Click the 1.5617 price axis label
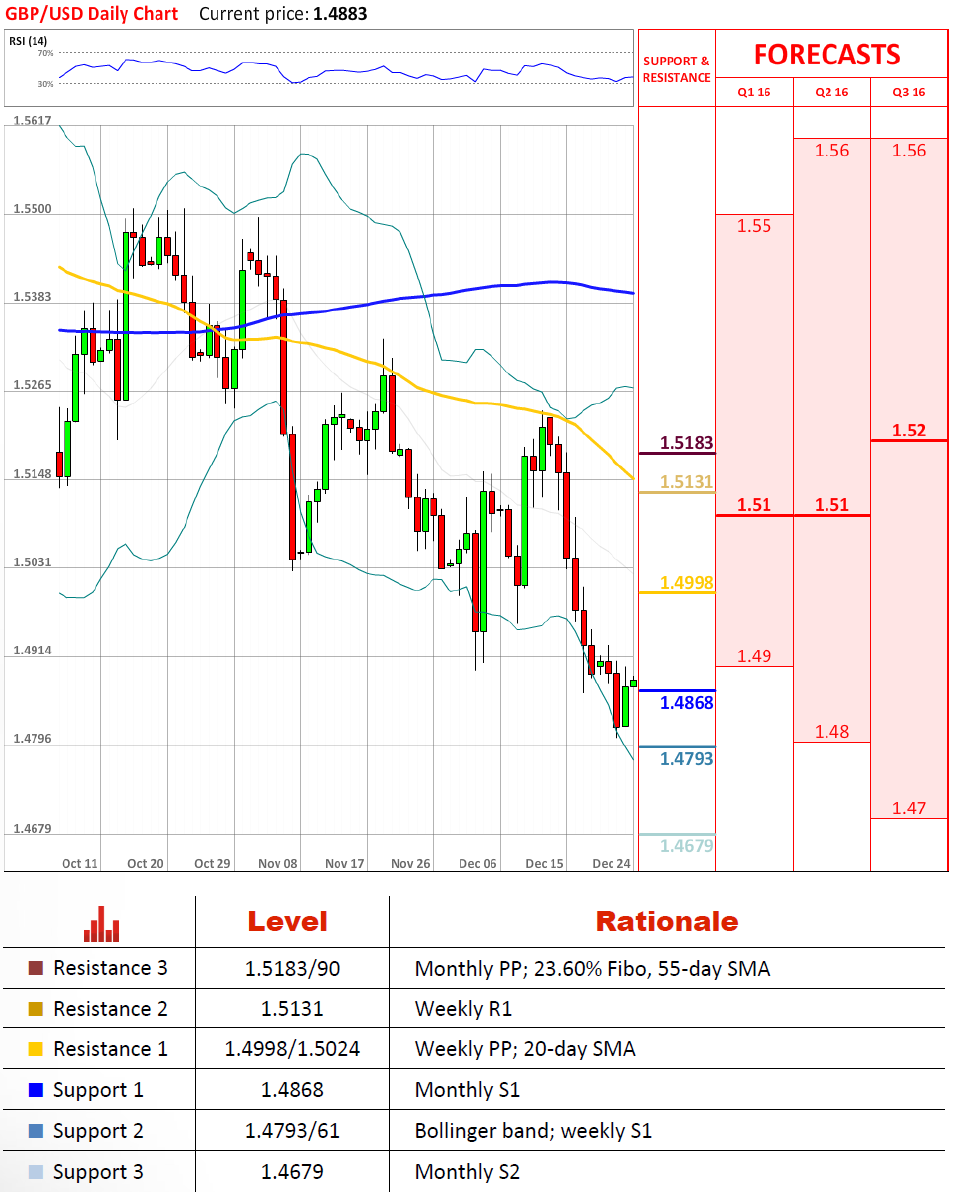This screenshot has width=953, height=1192. coord(33,120)
